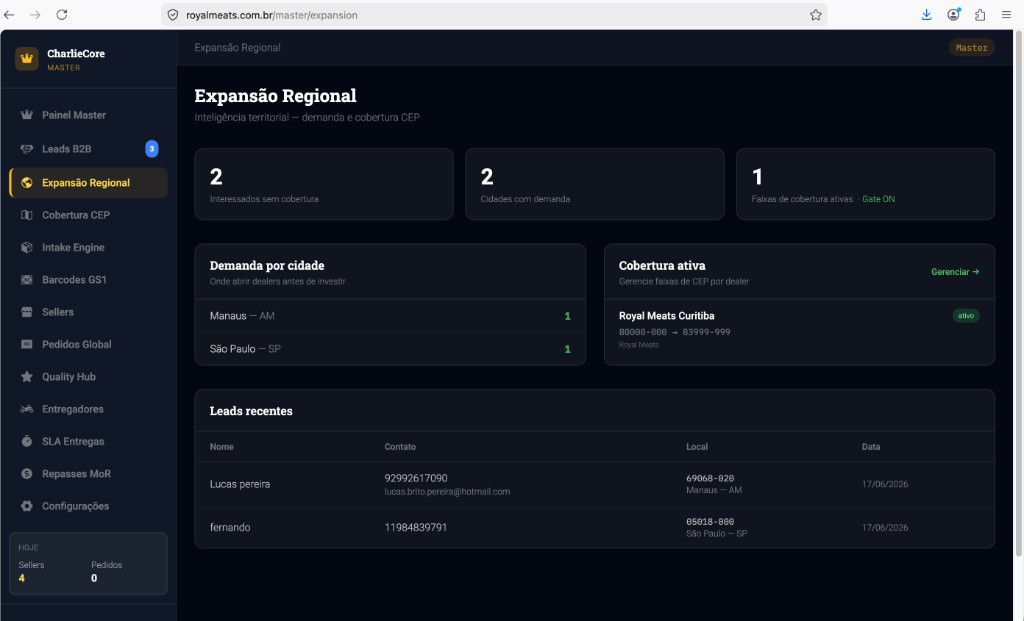
Task: Click email lucas.brito.pereira@hotmail.com
Action: click(447, 492)
